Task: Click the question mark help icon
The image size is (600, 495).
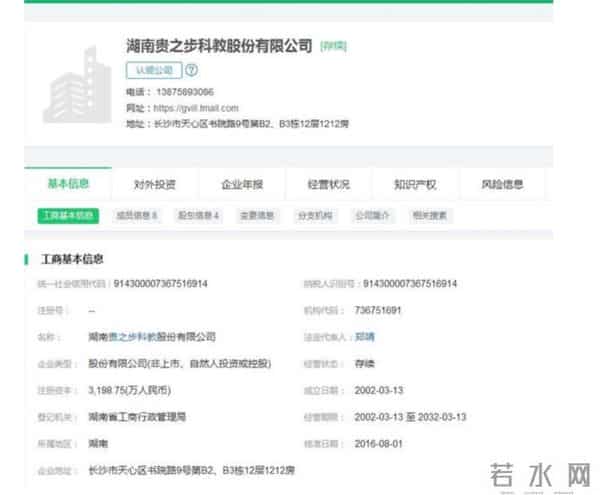Action: tap(192, 70)
